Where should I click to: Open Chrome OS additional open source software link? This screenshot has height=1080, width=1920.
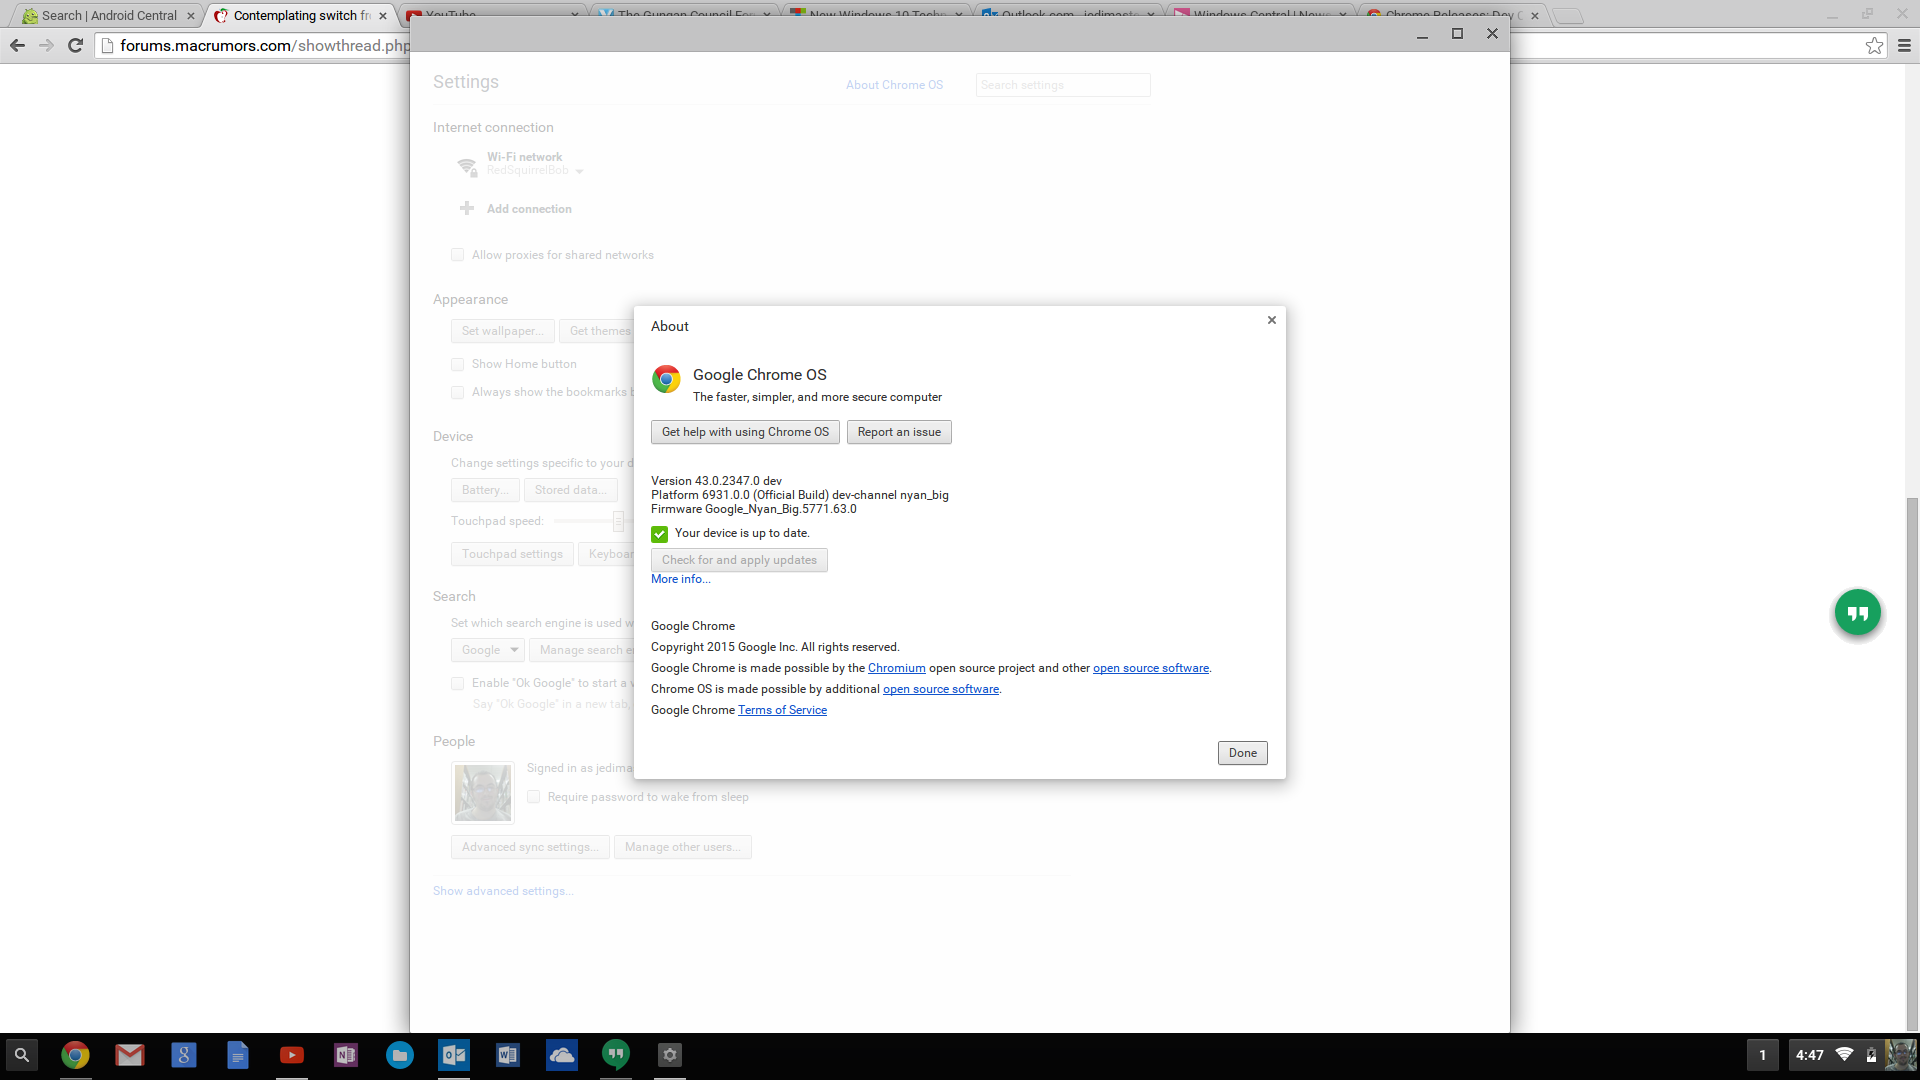[940, 689]
